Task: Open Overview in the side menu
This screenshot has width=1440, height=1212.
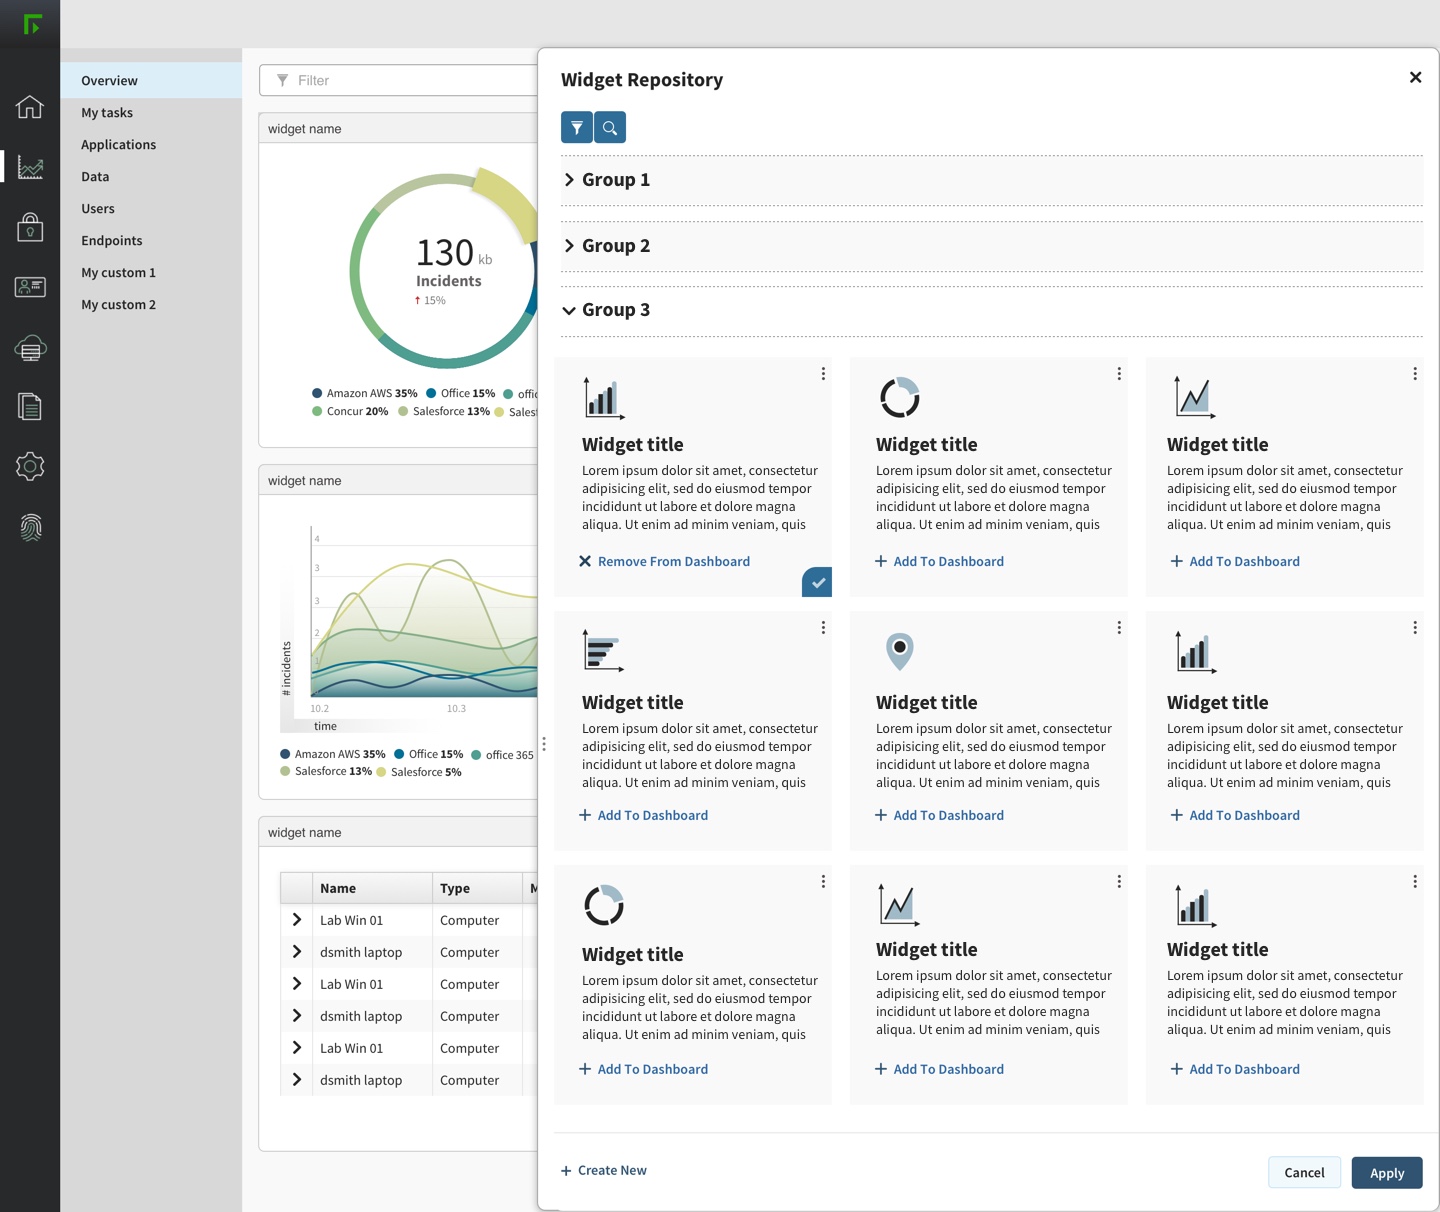Action: [151, 81]
